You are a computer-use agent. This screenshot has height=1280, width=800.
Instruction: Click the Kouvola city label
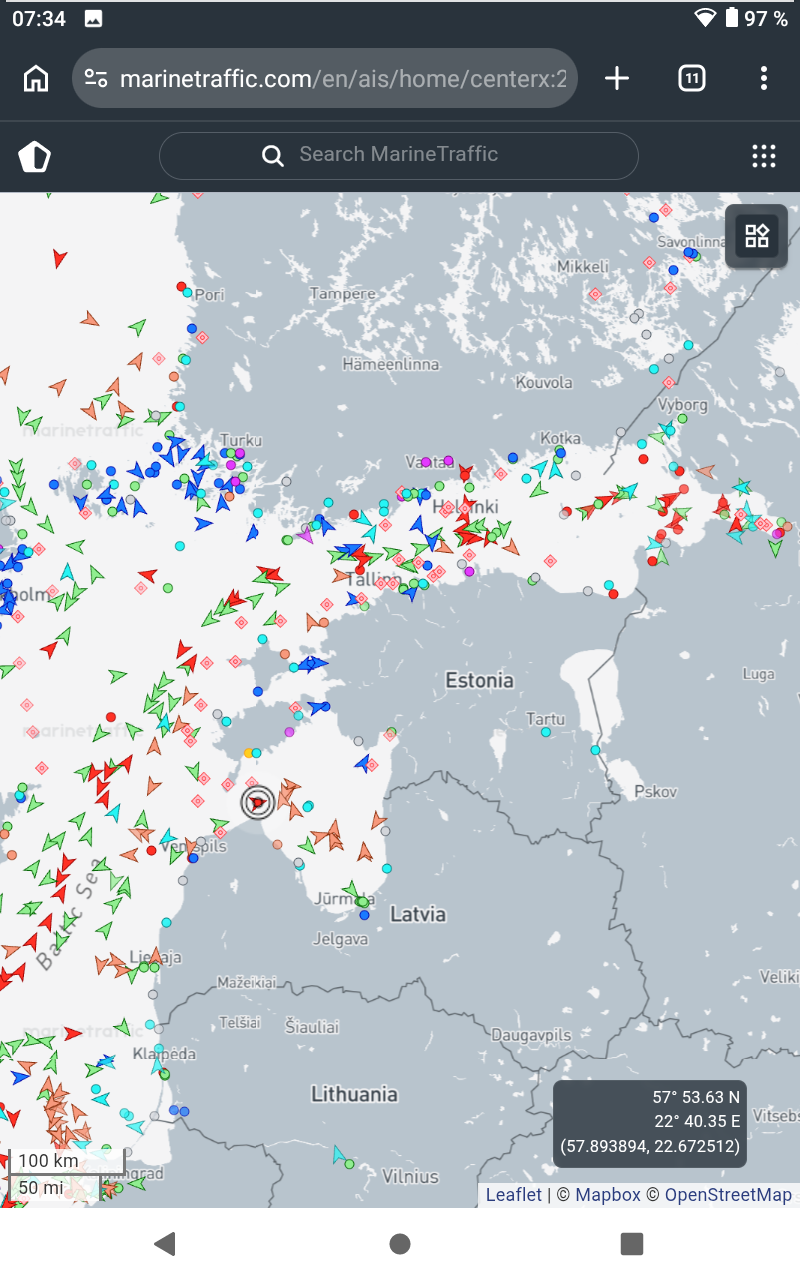coord(544,382)
